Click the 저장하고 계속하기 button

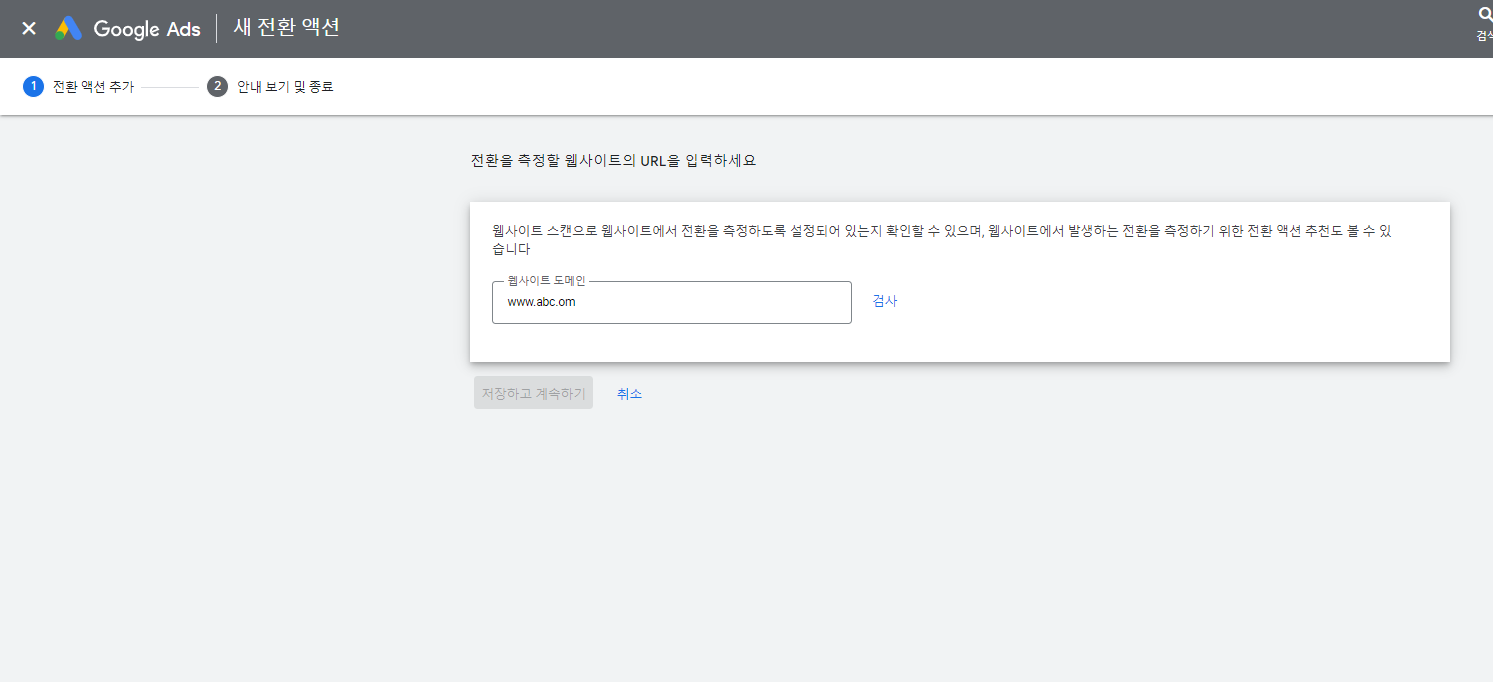point(533,392)
